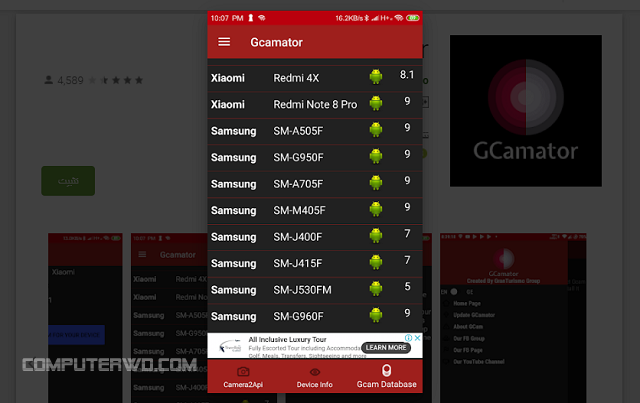The height and width of the screenshot is (403, 640).
Task: Open the GCamator logo image in background page
Action: (x=526, y=111)
